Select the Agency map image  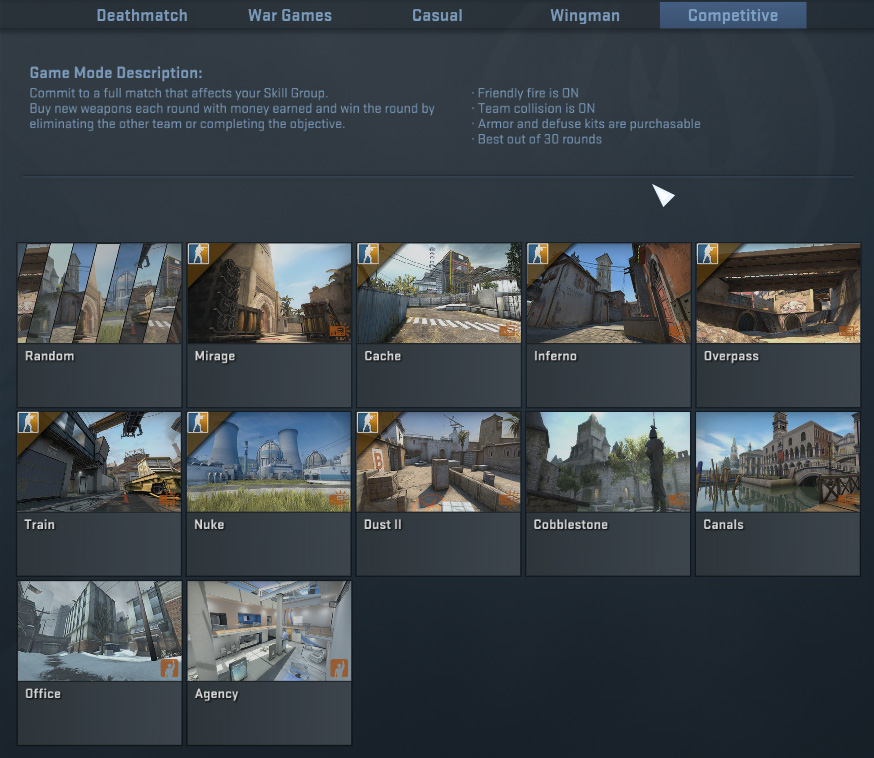pos(269,631)
